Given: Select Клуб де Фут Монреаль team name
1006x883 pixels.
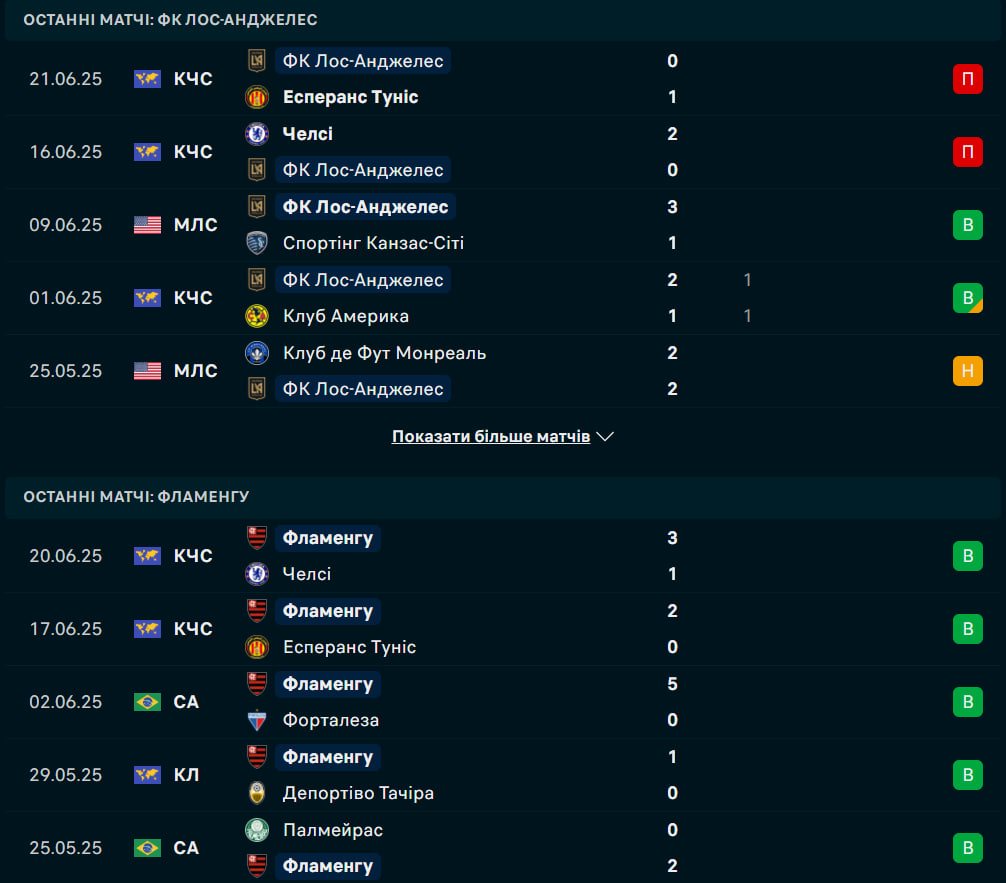Looking at the screenshot, I should point(384,353).
